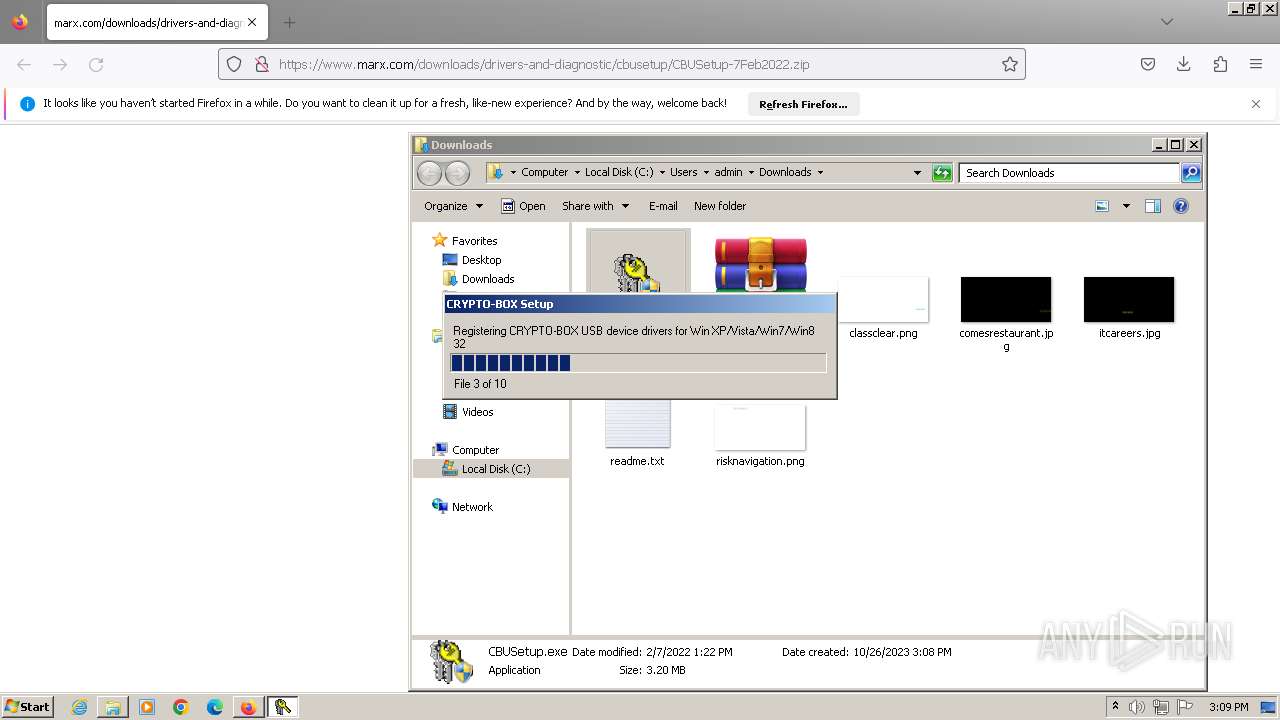Toggle the preview pane icon
Viewport: 1280px width, 720px height.
1153,206
